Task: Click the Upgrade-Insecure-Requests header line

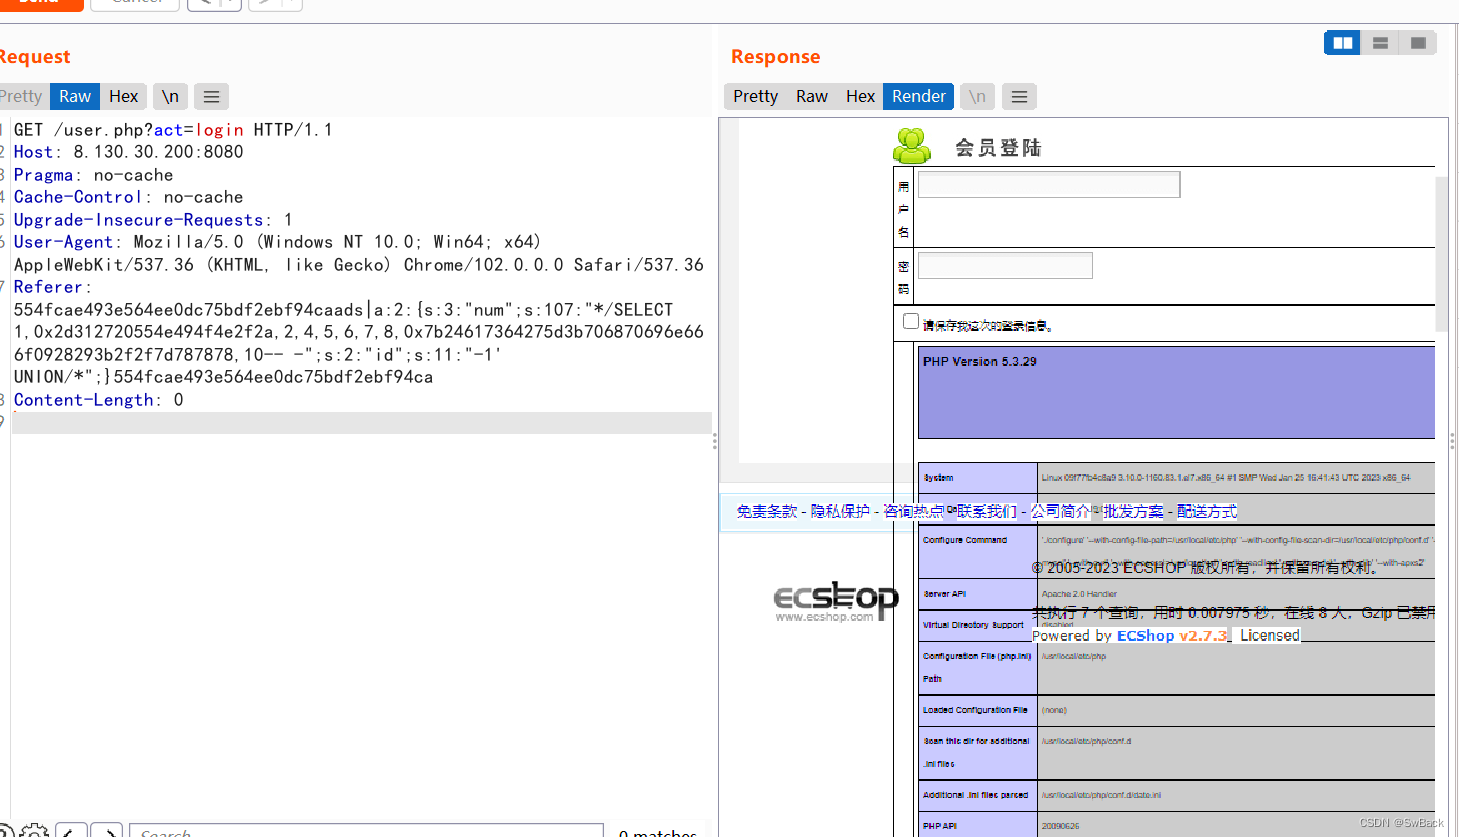Action: [153, 220]
